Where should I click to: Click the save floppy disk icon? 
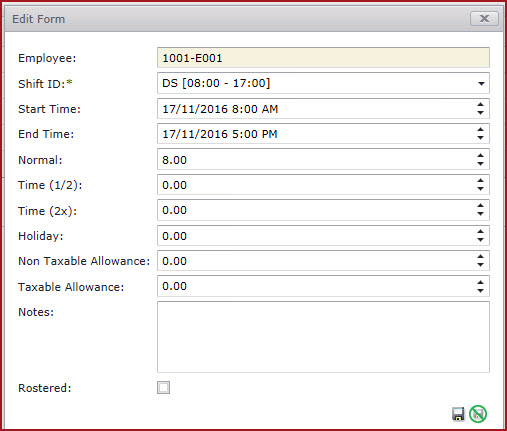click(458, 414)
